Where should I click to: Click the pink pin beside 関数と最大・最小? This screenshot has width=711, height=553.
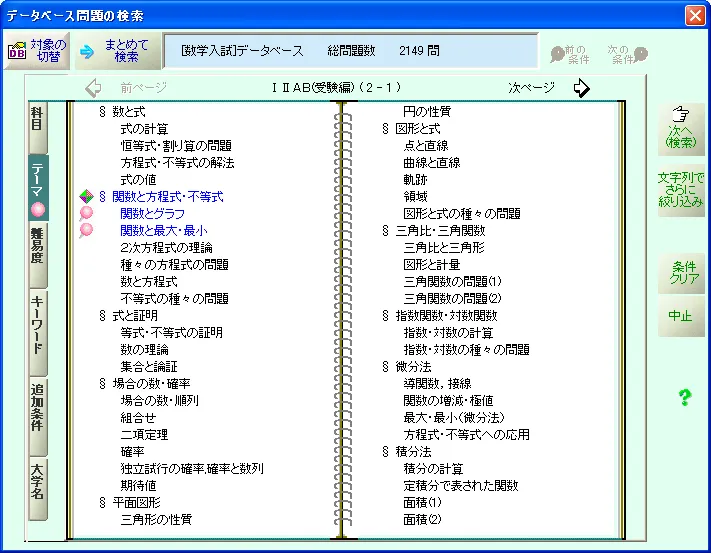86,230
